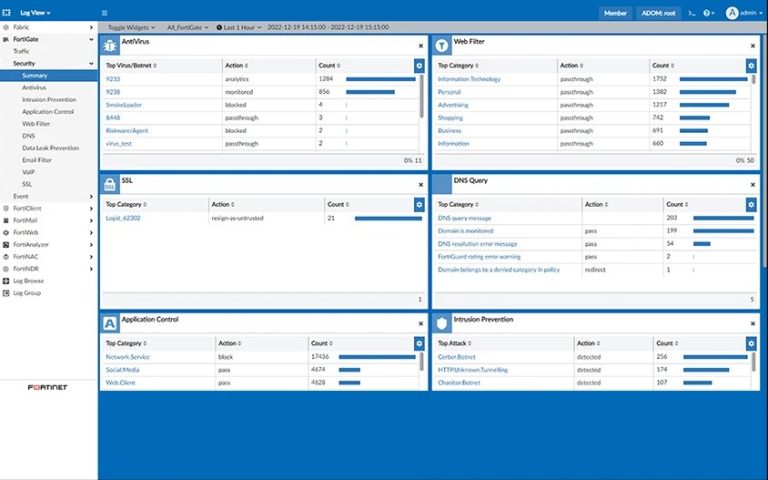The width and height of the screenshot is (768, 480).
Task: Click the SSL lock icon
Action: coord(110,185)
